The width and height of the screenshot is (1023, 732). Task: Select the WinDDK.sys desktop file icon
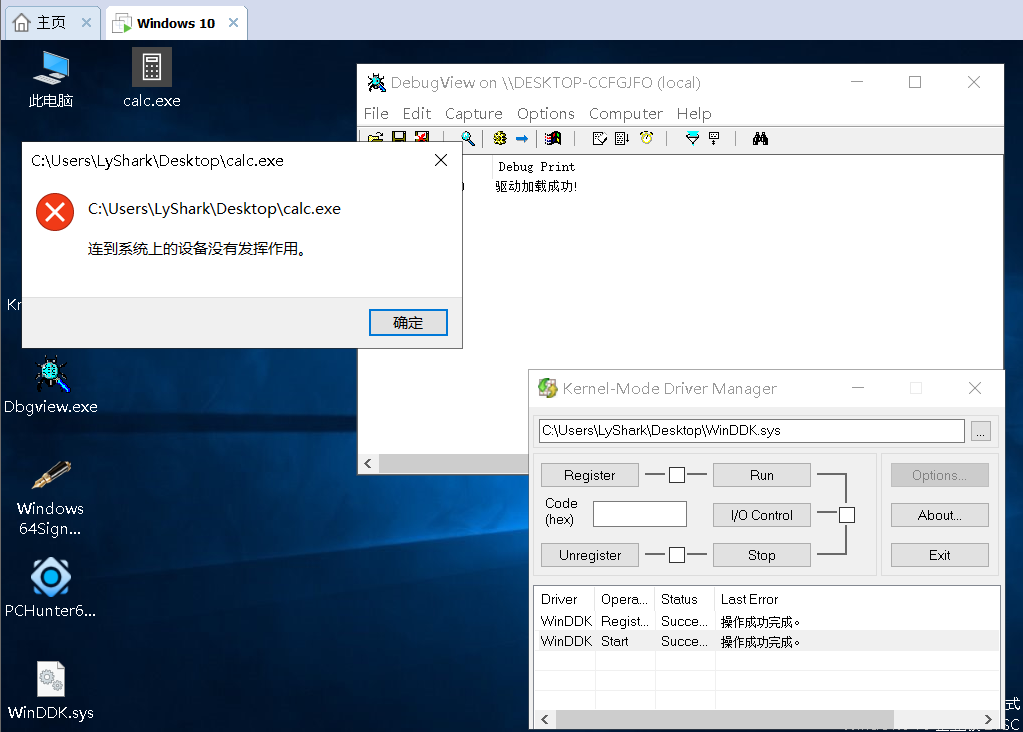tap(51, 690)
